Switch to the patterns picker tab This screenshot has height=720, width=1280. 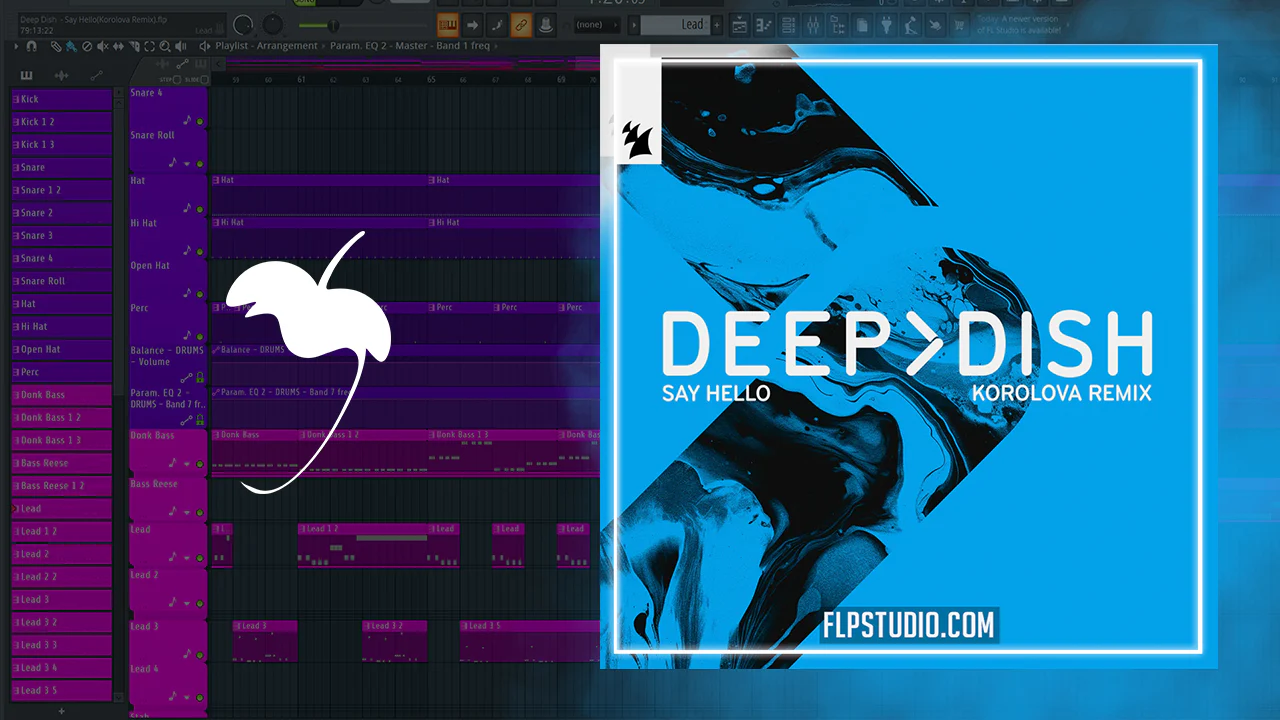26,76
